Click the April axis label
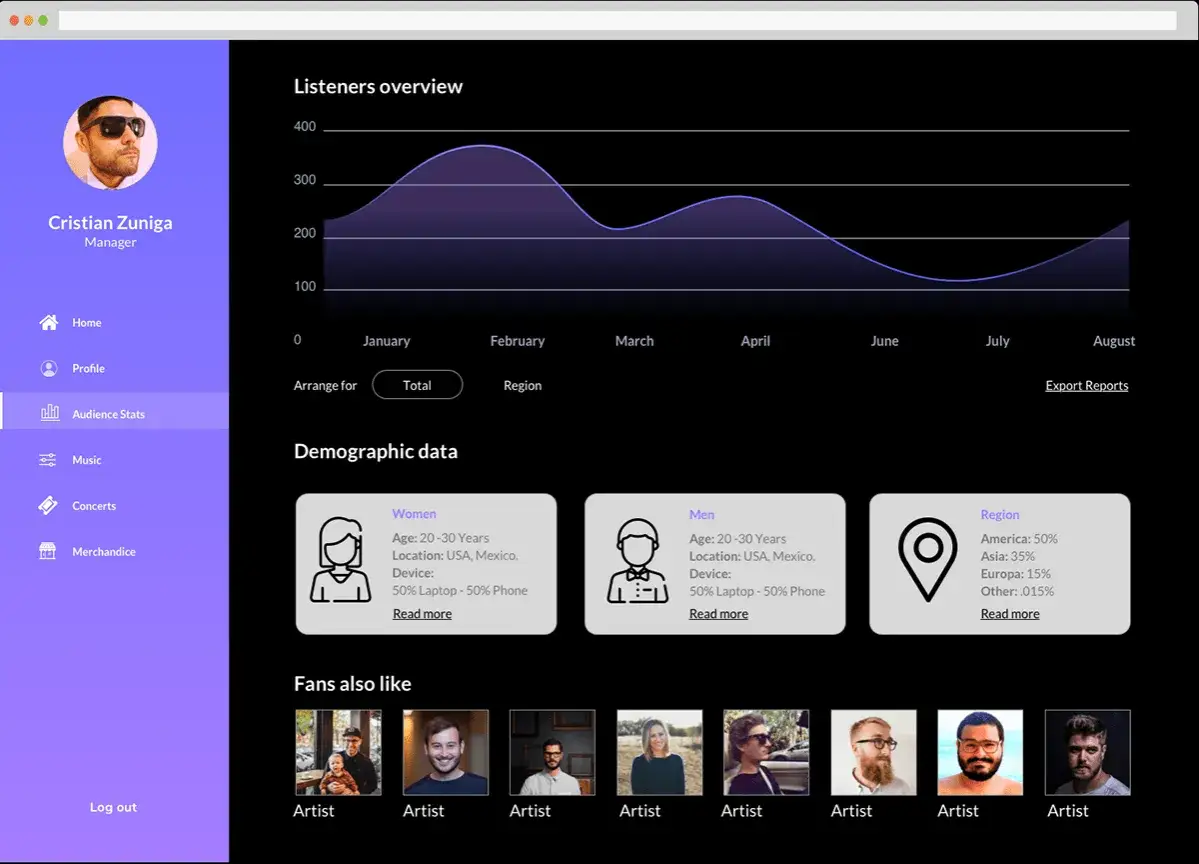Viewport: 1199px width, 864px height. (755, 341)
